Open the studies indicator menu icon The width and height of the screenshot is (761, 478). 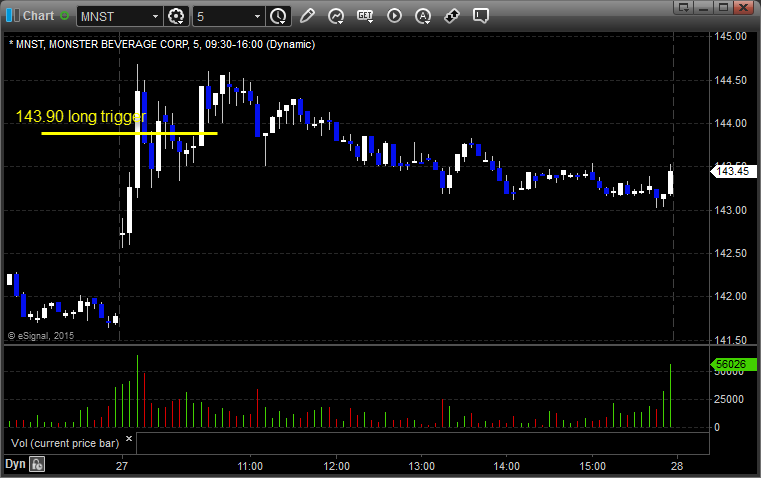tap(336, 16)
